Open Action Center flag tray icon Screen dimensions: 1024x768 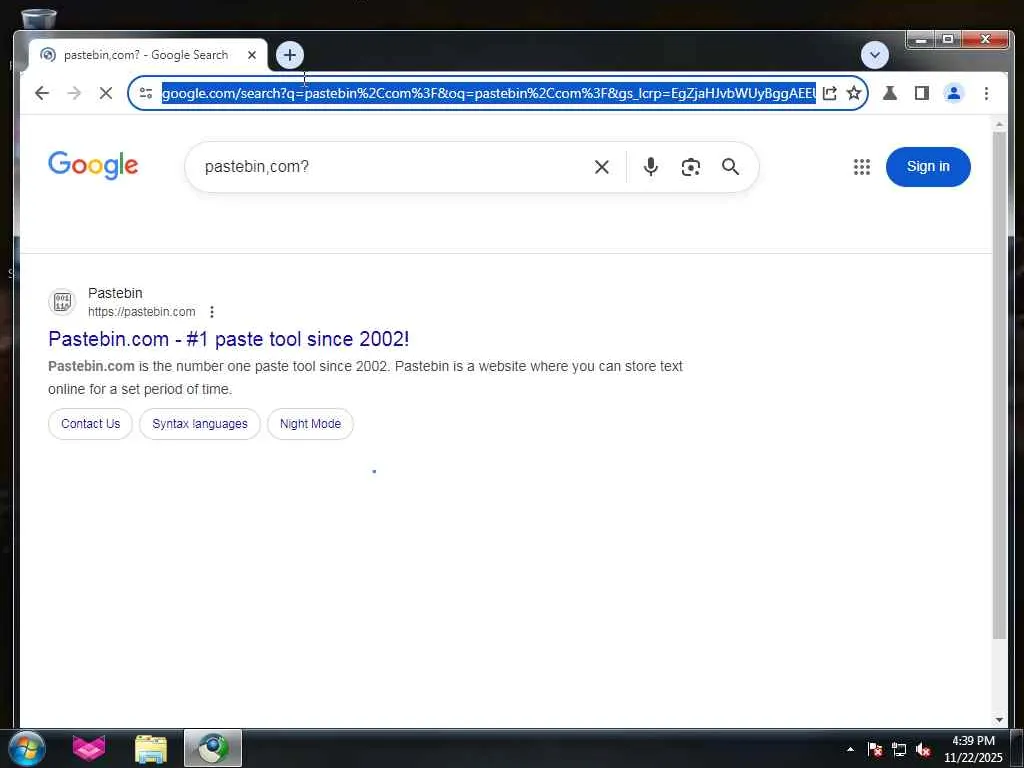[x=874, y=749]
